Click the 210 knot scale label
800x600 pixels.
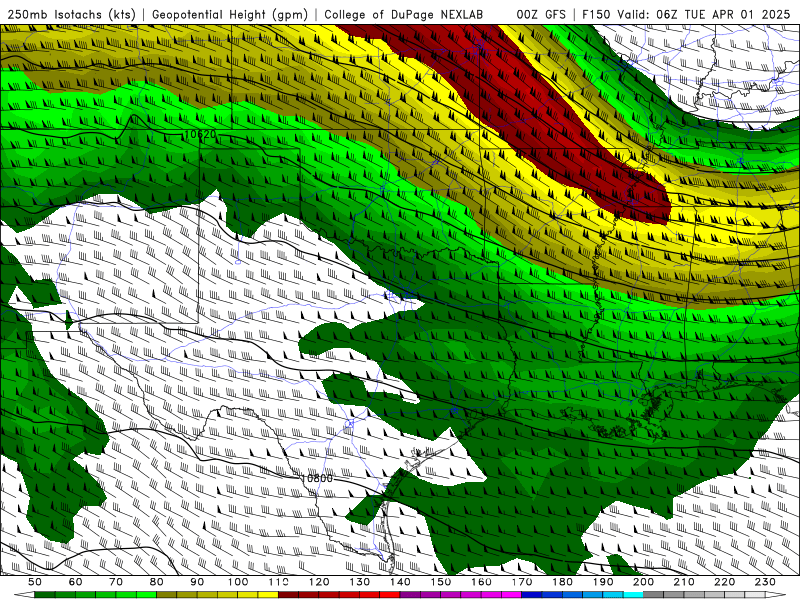click(x=684, y=582)
